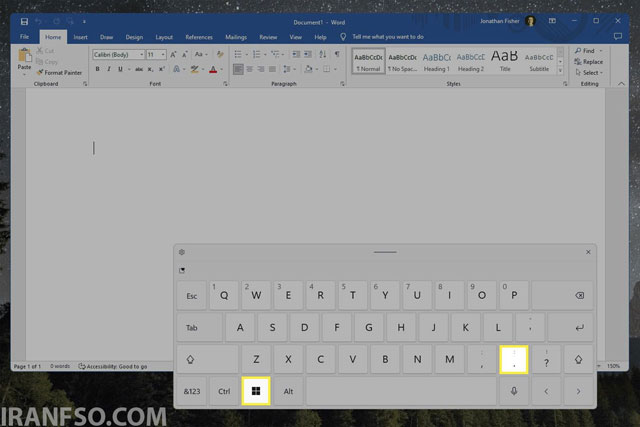Screen dimensions: 640x427
Task: Tap the microphone dictation key
Action: [x=514, y=391]
